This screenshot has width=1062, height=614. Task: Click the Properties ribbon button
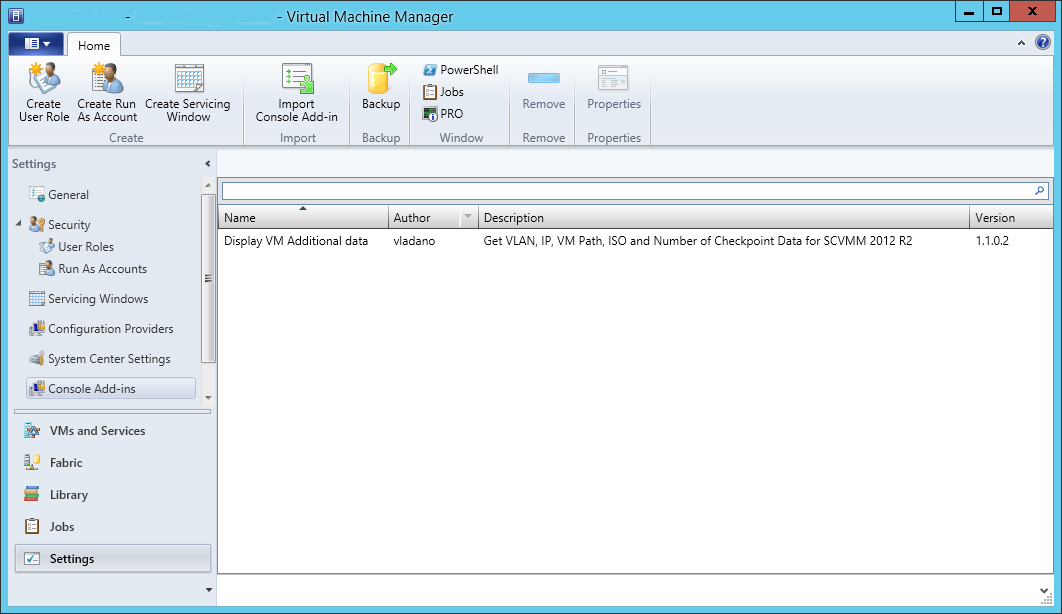pyautogui.click(x=614, y=87)
